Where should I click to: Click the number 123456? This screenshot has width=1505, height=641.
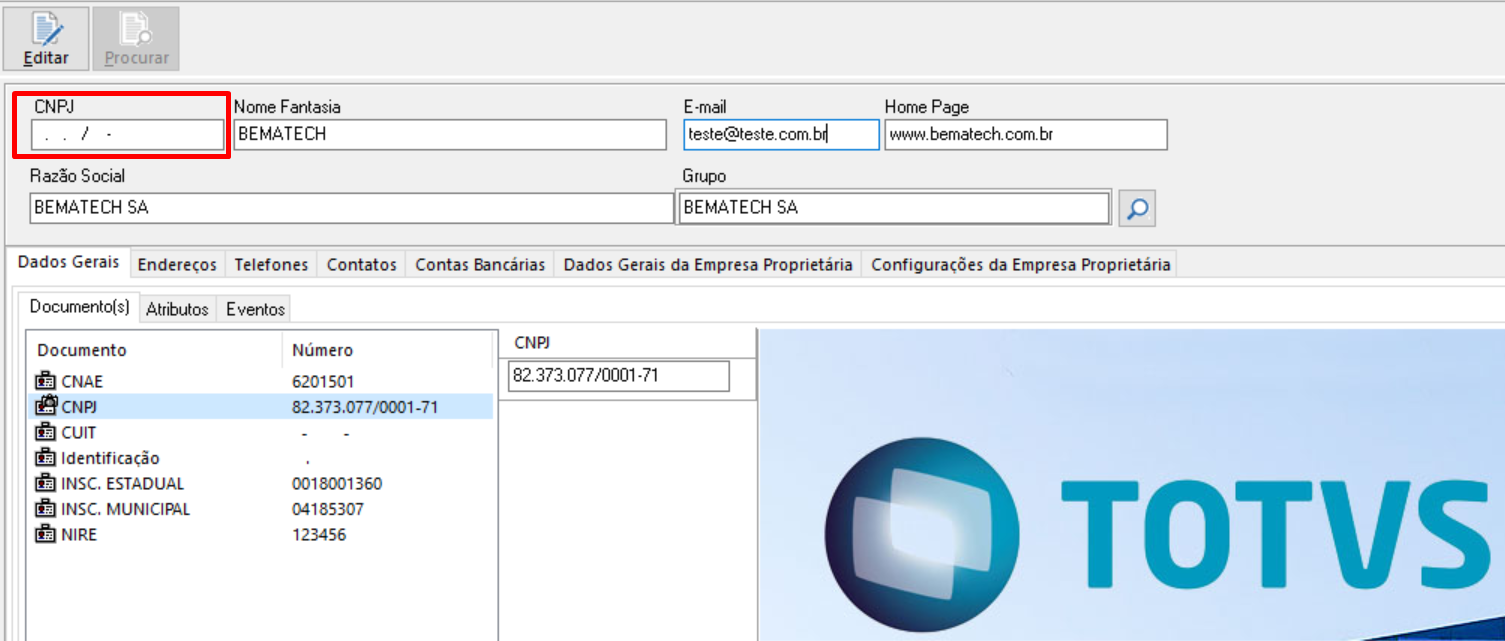point(319,535)
